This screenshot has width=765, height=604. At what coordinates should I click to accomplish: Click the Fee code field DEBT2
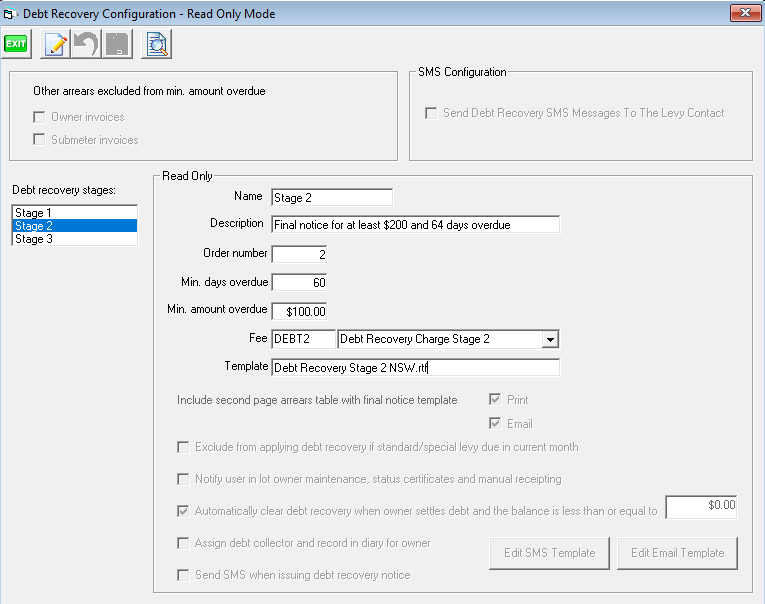tap(303, 339)
